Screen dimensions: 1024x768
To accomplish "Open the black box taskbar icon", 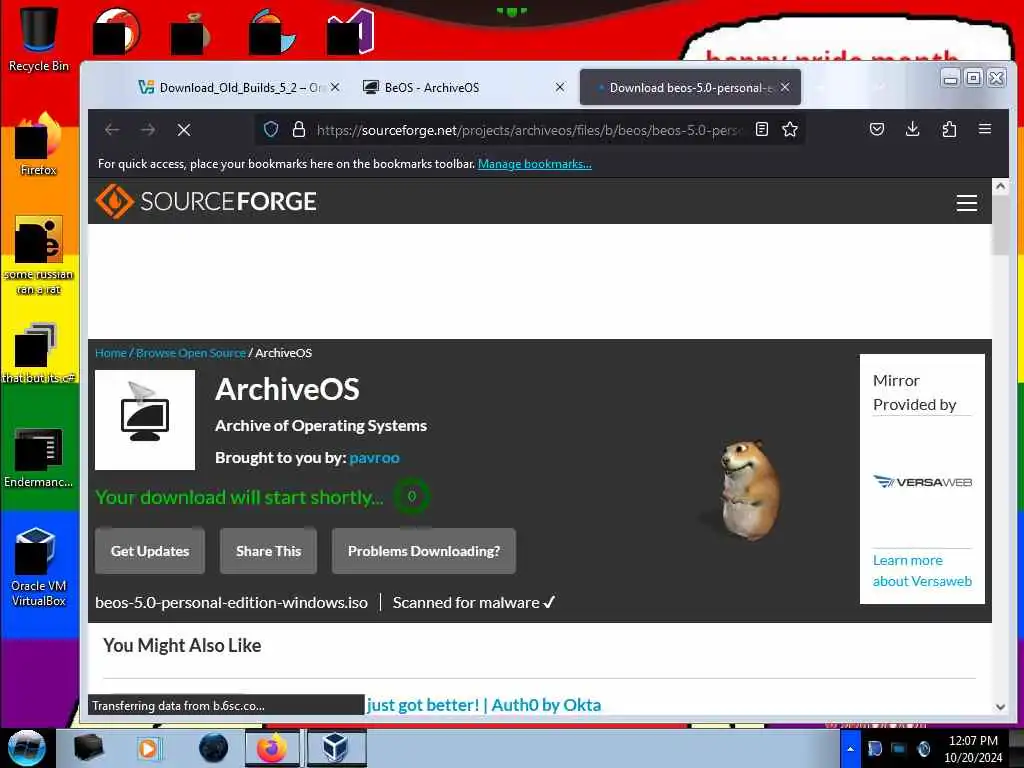I will pyautogui.click(x=88, y=748).
